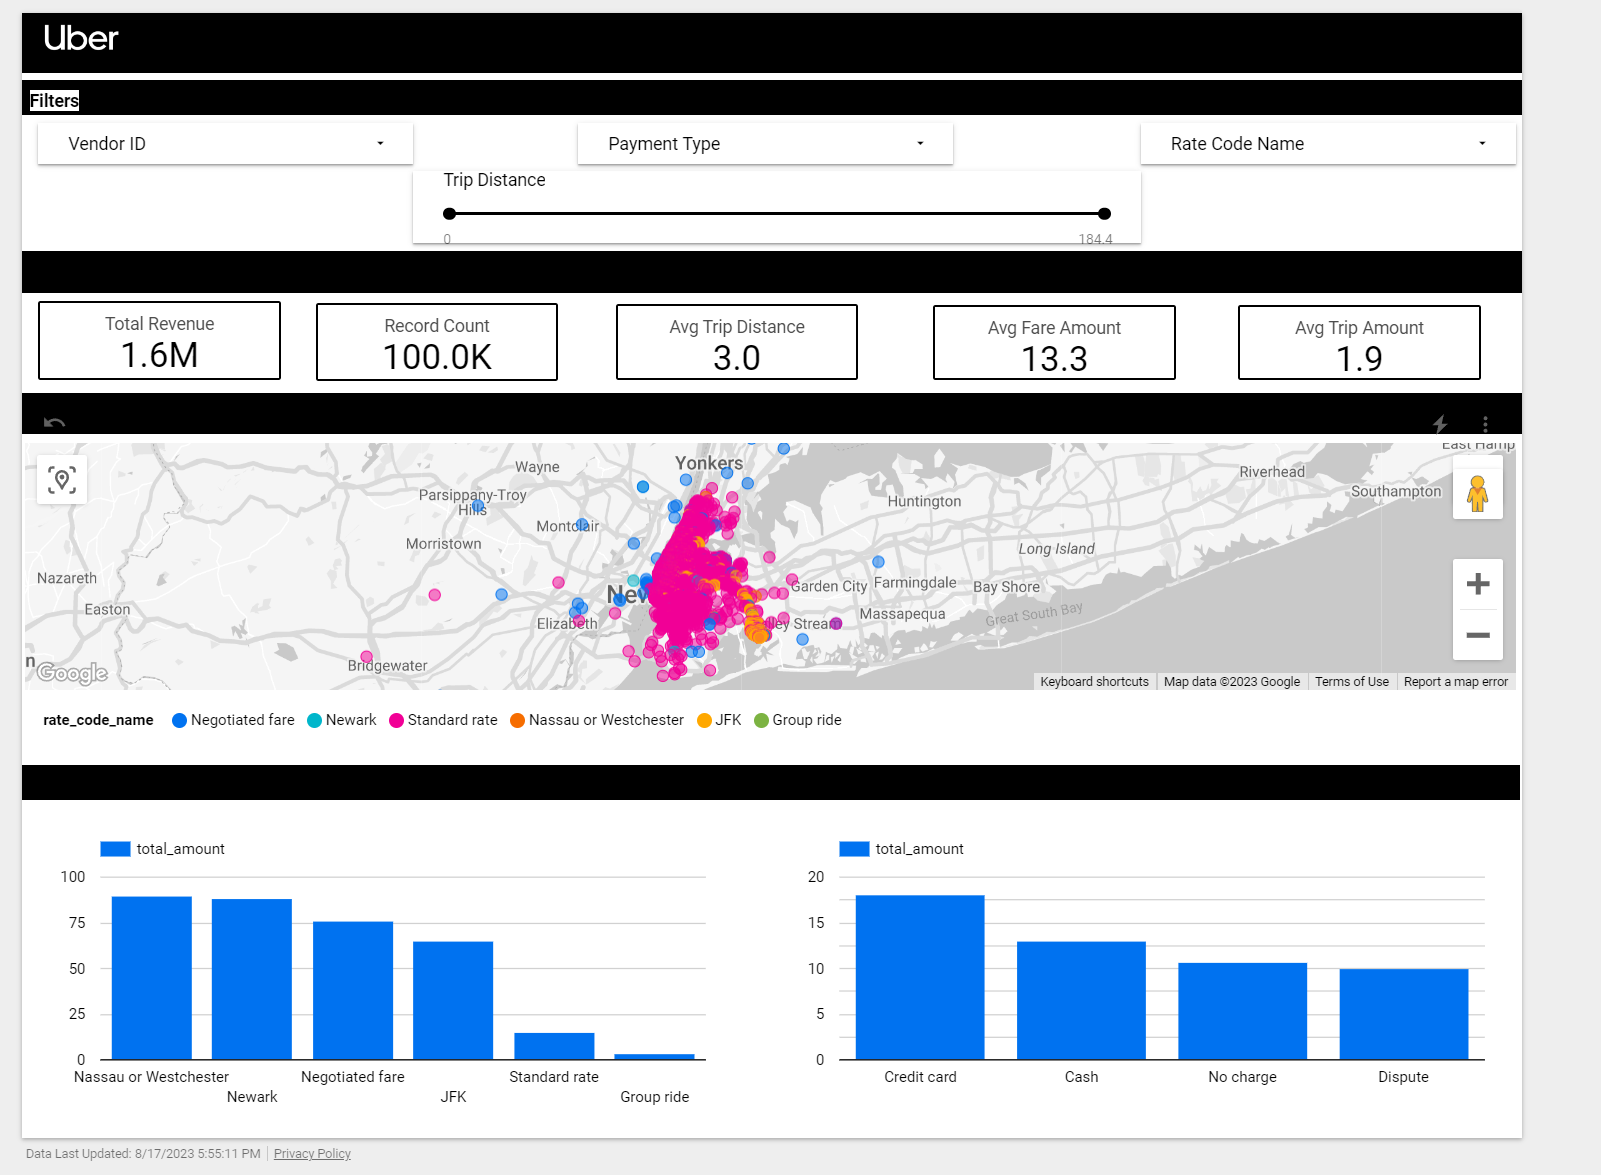Click Yonkers label on map
1601x1175 pixels.
(709, 463)
